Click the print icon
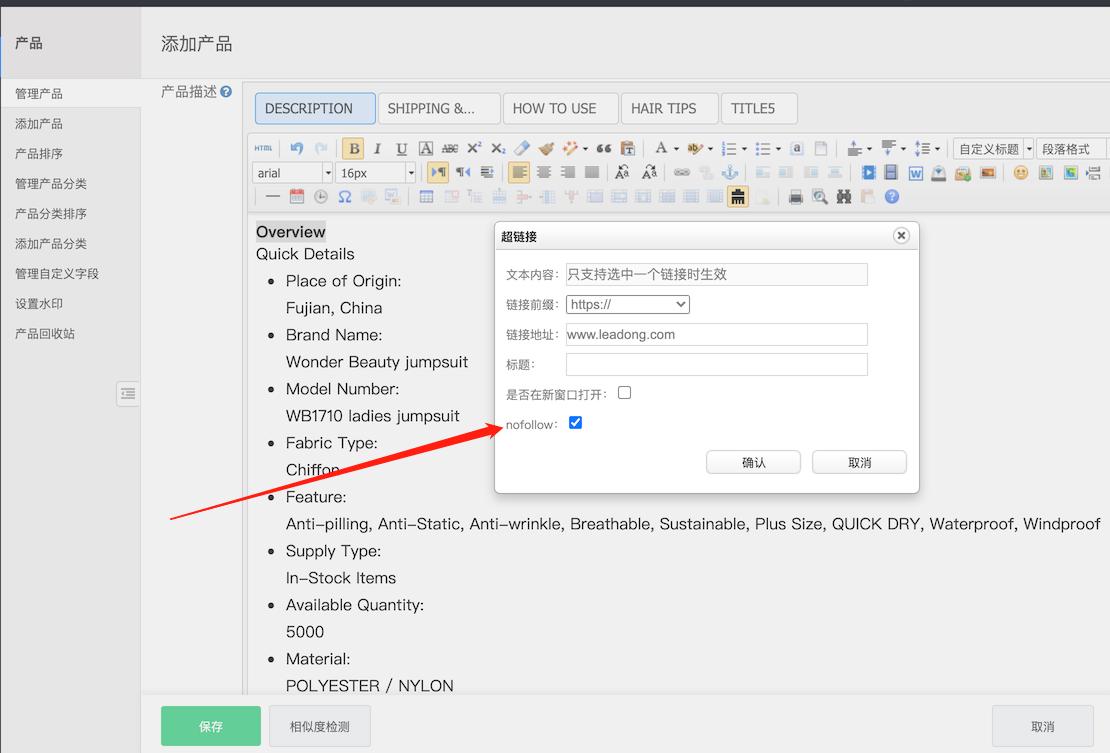Screen dimensions: 1110x753 pos(796,197)
